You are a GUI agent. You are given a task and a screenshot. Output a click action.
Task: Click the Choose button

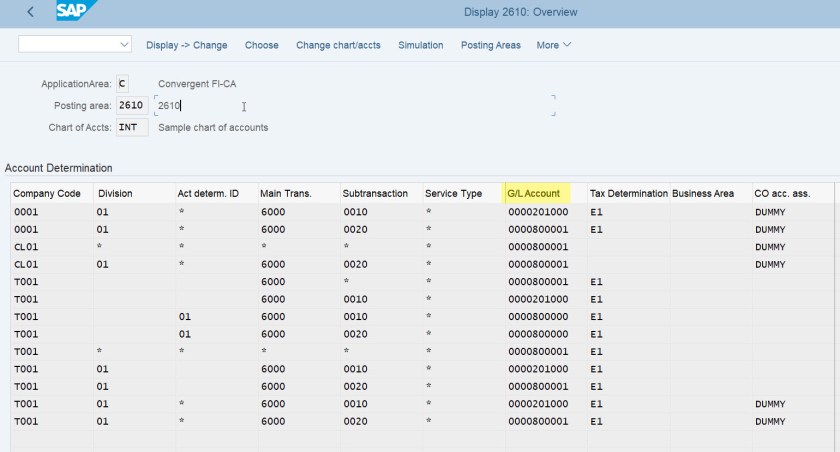(x=262, y=45)
